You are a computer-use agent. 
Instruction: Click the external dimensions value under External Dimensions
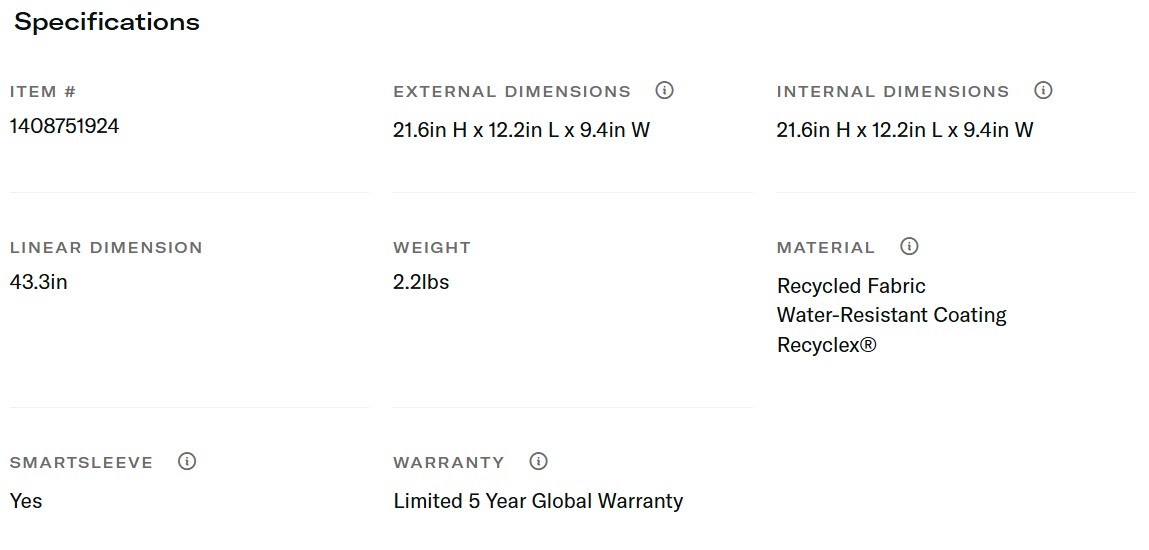tap(521, 130)
